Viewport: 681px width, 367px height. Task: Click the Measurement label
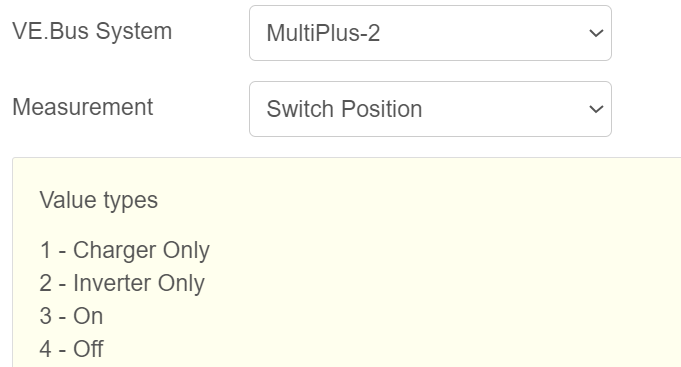(83, 107)
